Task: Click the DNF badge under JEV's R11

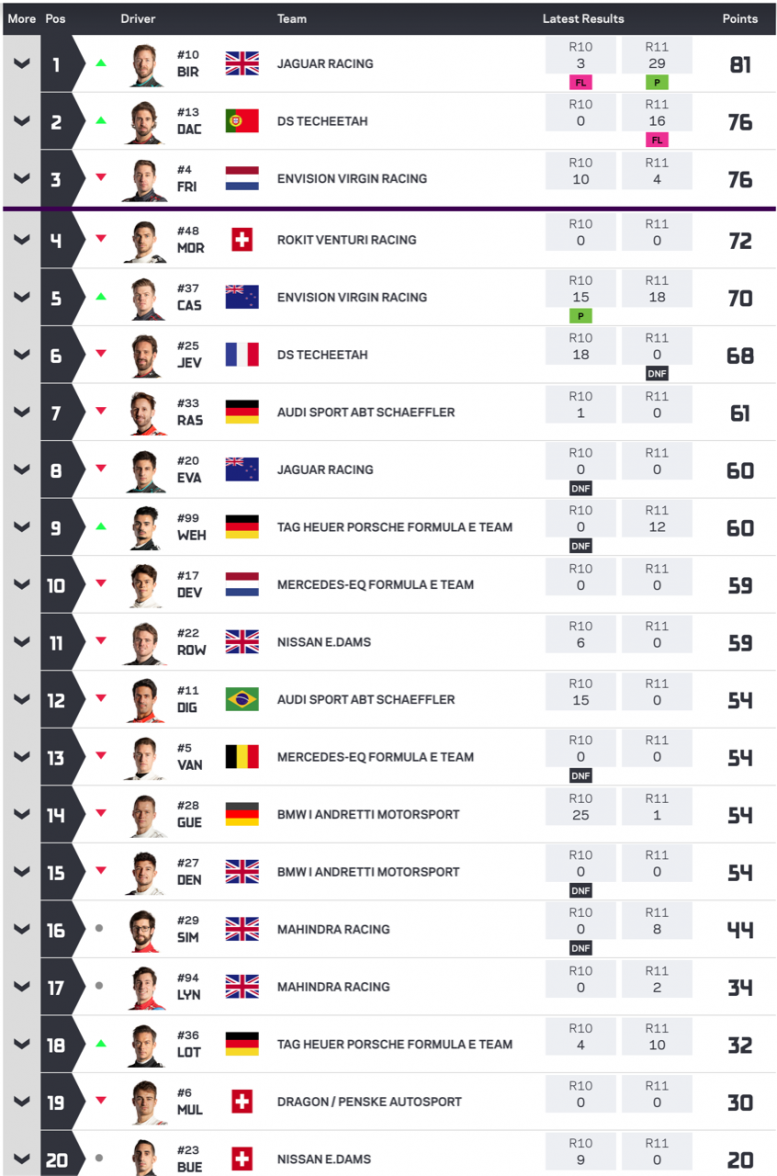Action: pyautogui.click(x=657, y=373)
